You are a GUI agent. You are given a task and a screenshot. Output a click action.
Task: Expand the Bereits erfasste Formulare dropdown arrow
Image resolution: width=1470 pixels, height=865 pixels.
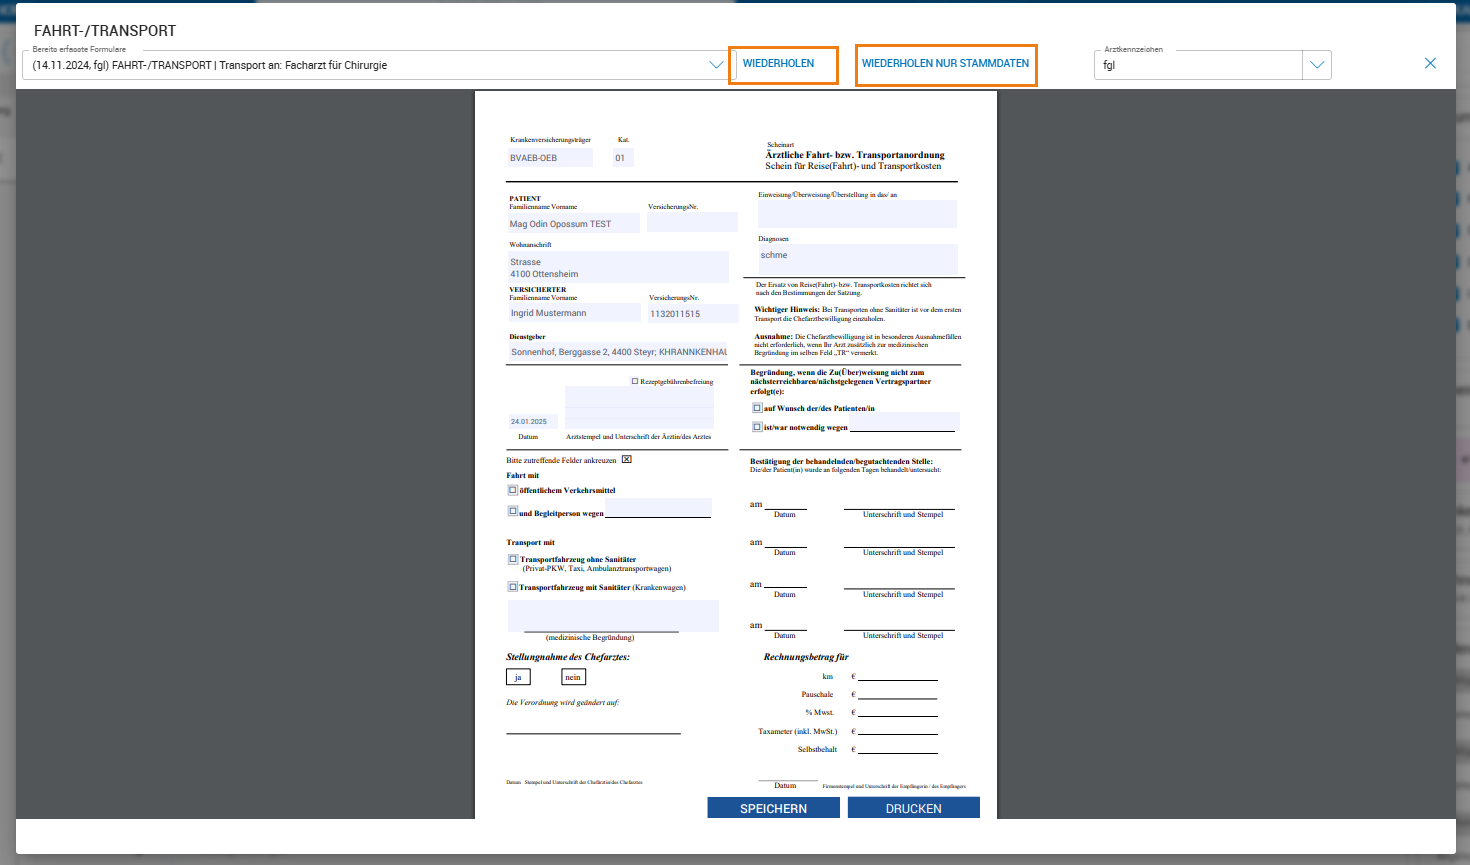[716, 65]
